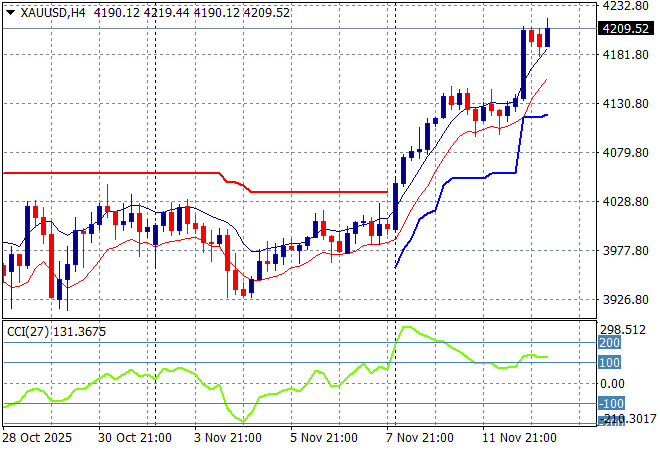Click price axis label 4130.80

coord(625,104)
